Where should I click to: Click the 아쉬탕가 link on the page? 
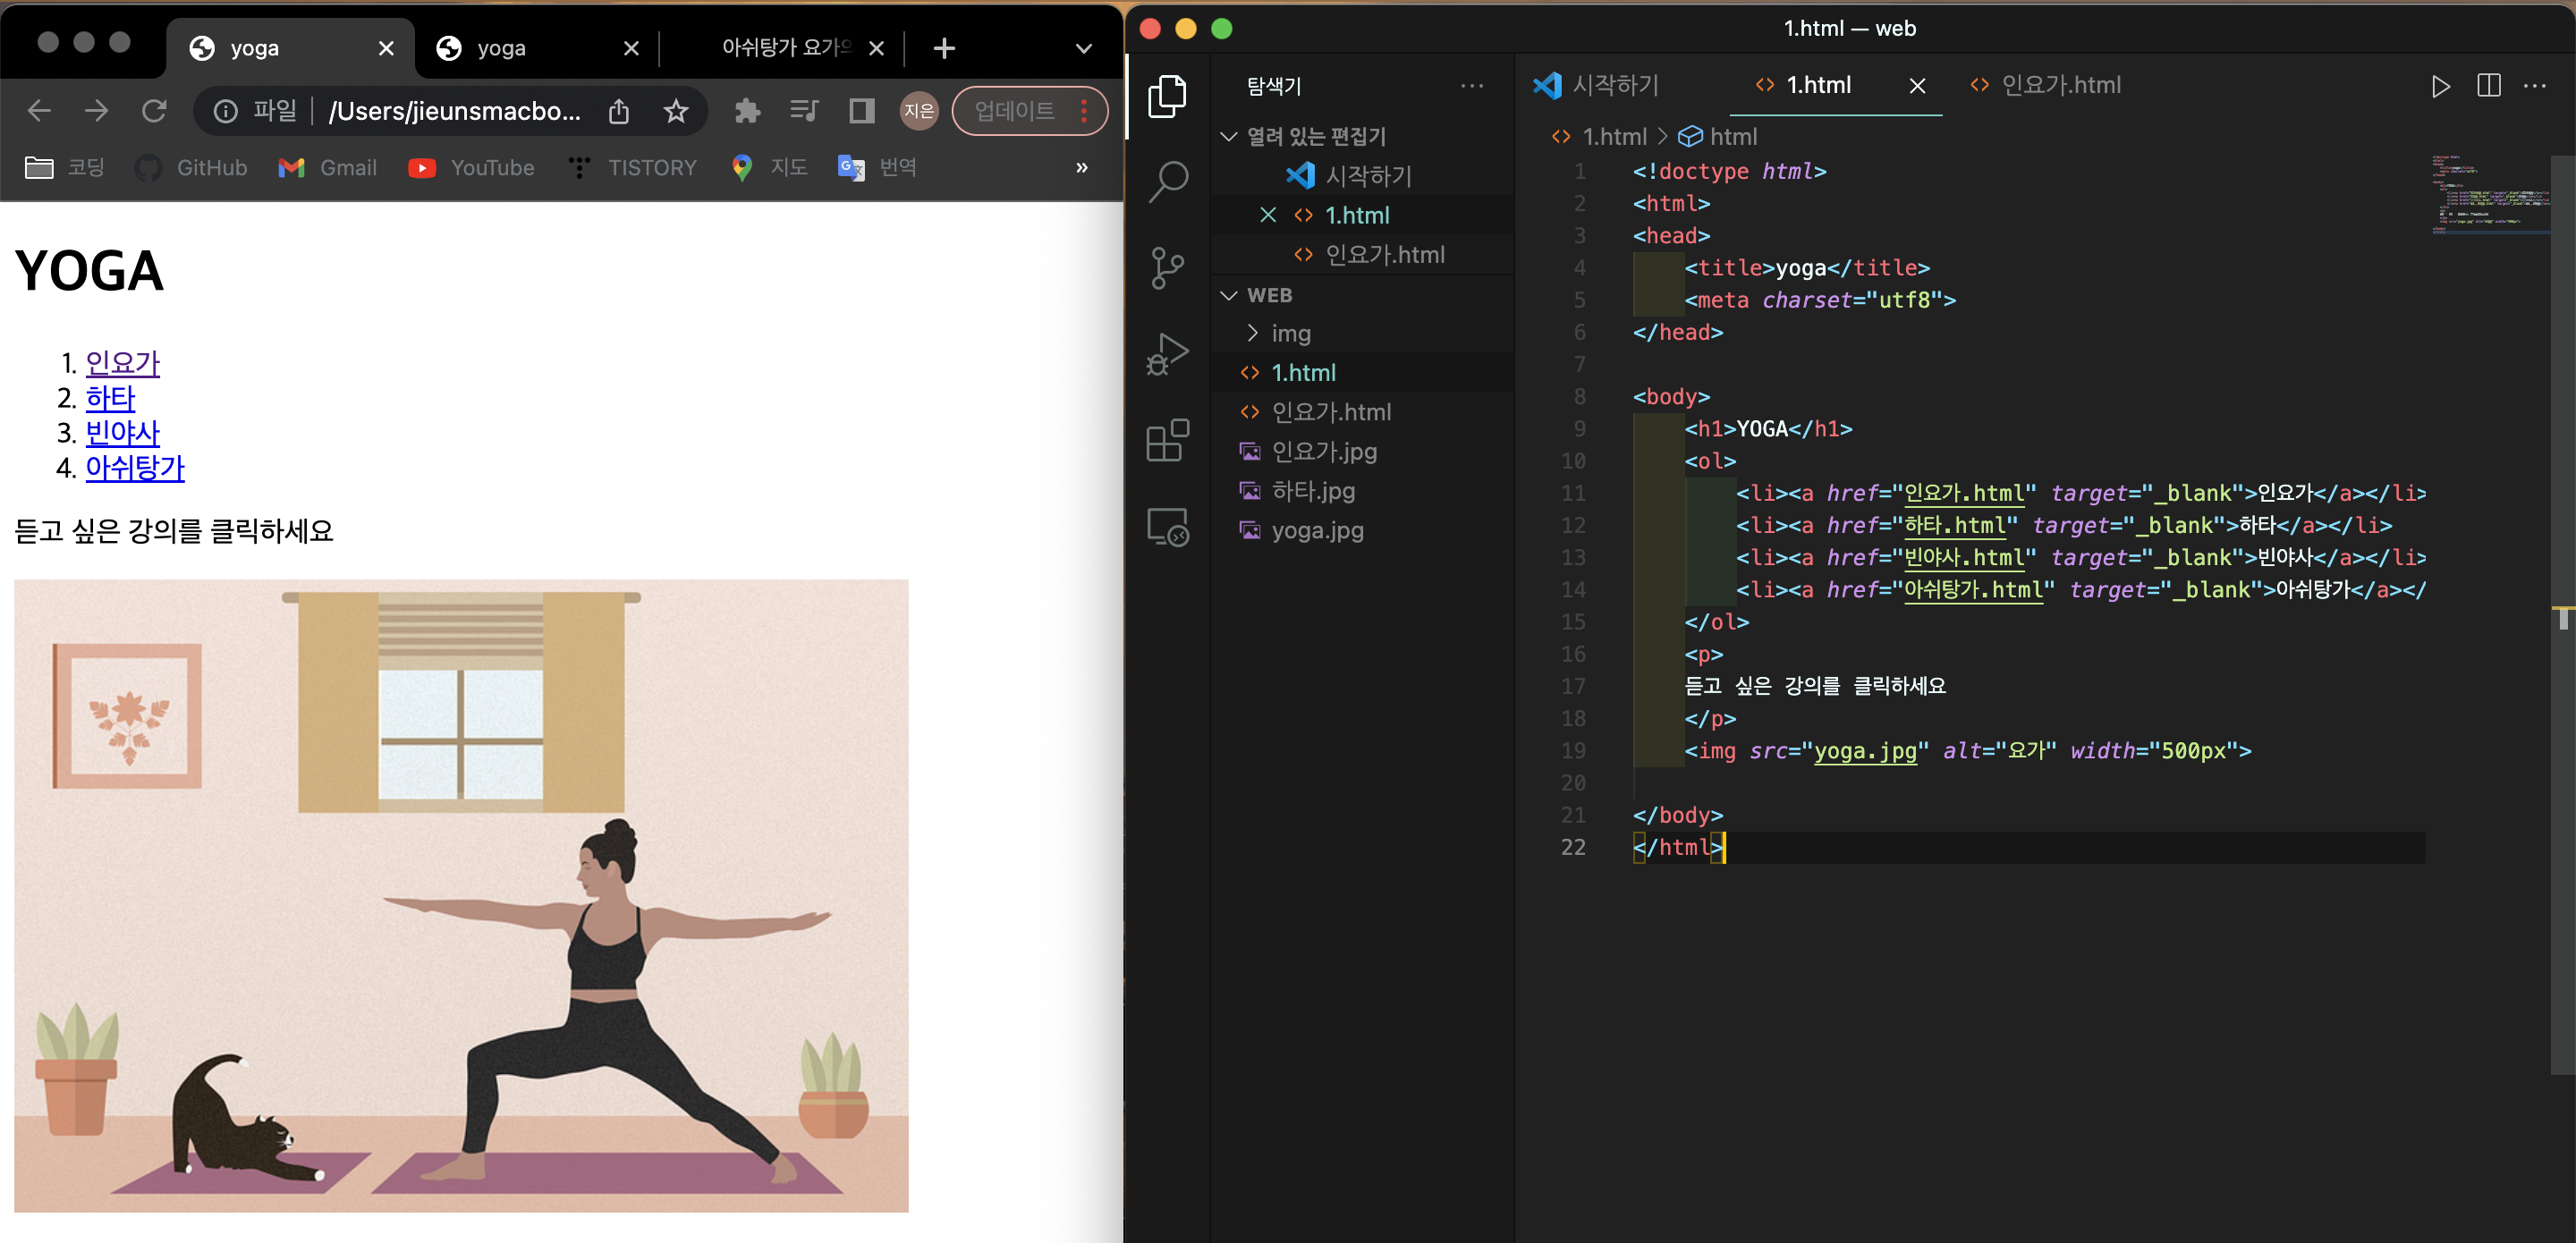coord(135,467)
